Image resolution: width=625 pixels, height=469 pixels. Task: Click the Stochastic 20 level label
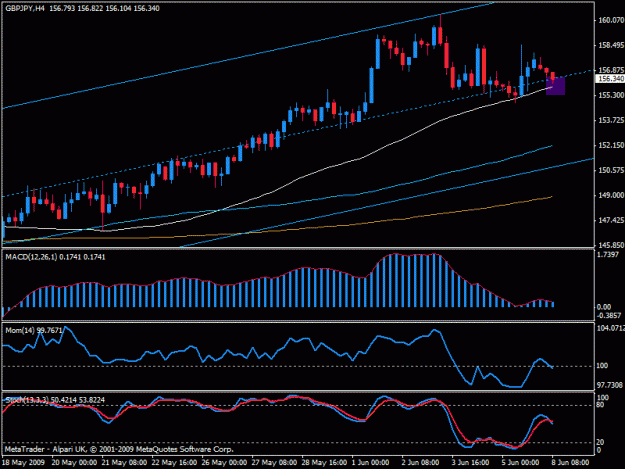600,442
